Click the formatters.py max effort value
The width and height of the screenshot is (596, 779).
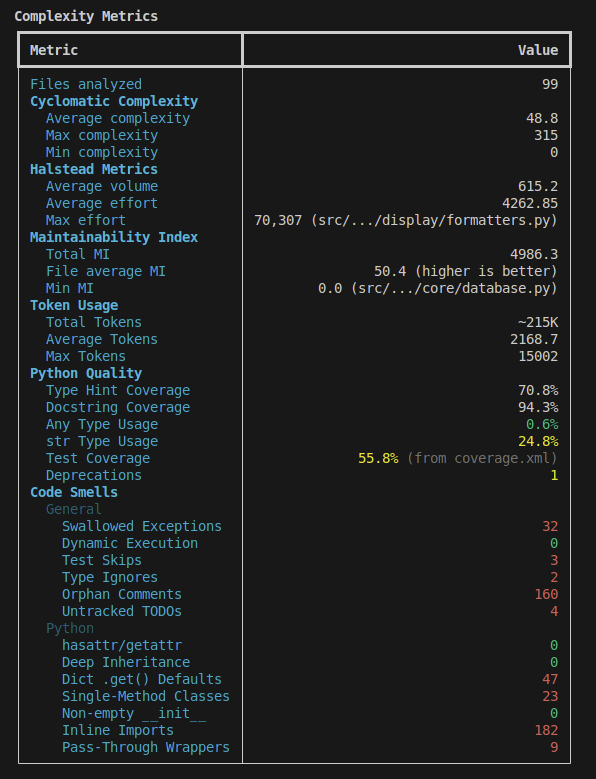pyautogui.click(x=406, y=220)
